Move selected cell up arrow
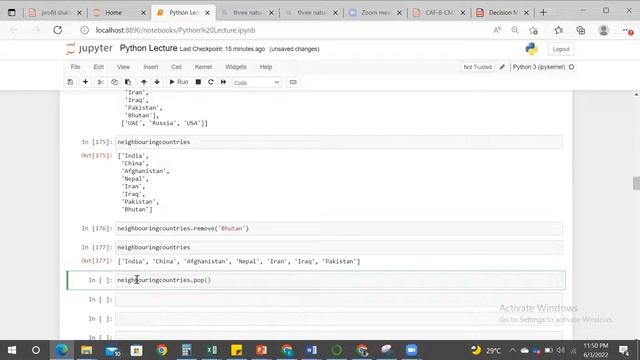Screen dimensions: 640x360 coord(144,82)
